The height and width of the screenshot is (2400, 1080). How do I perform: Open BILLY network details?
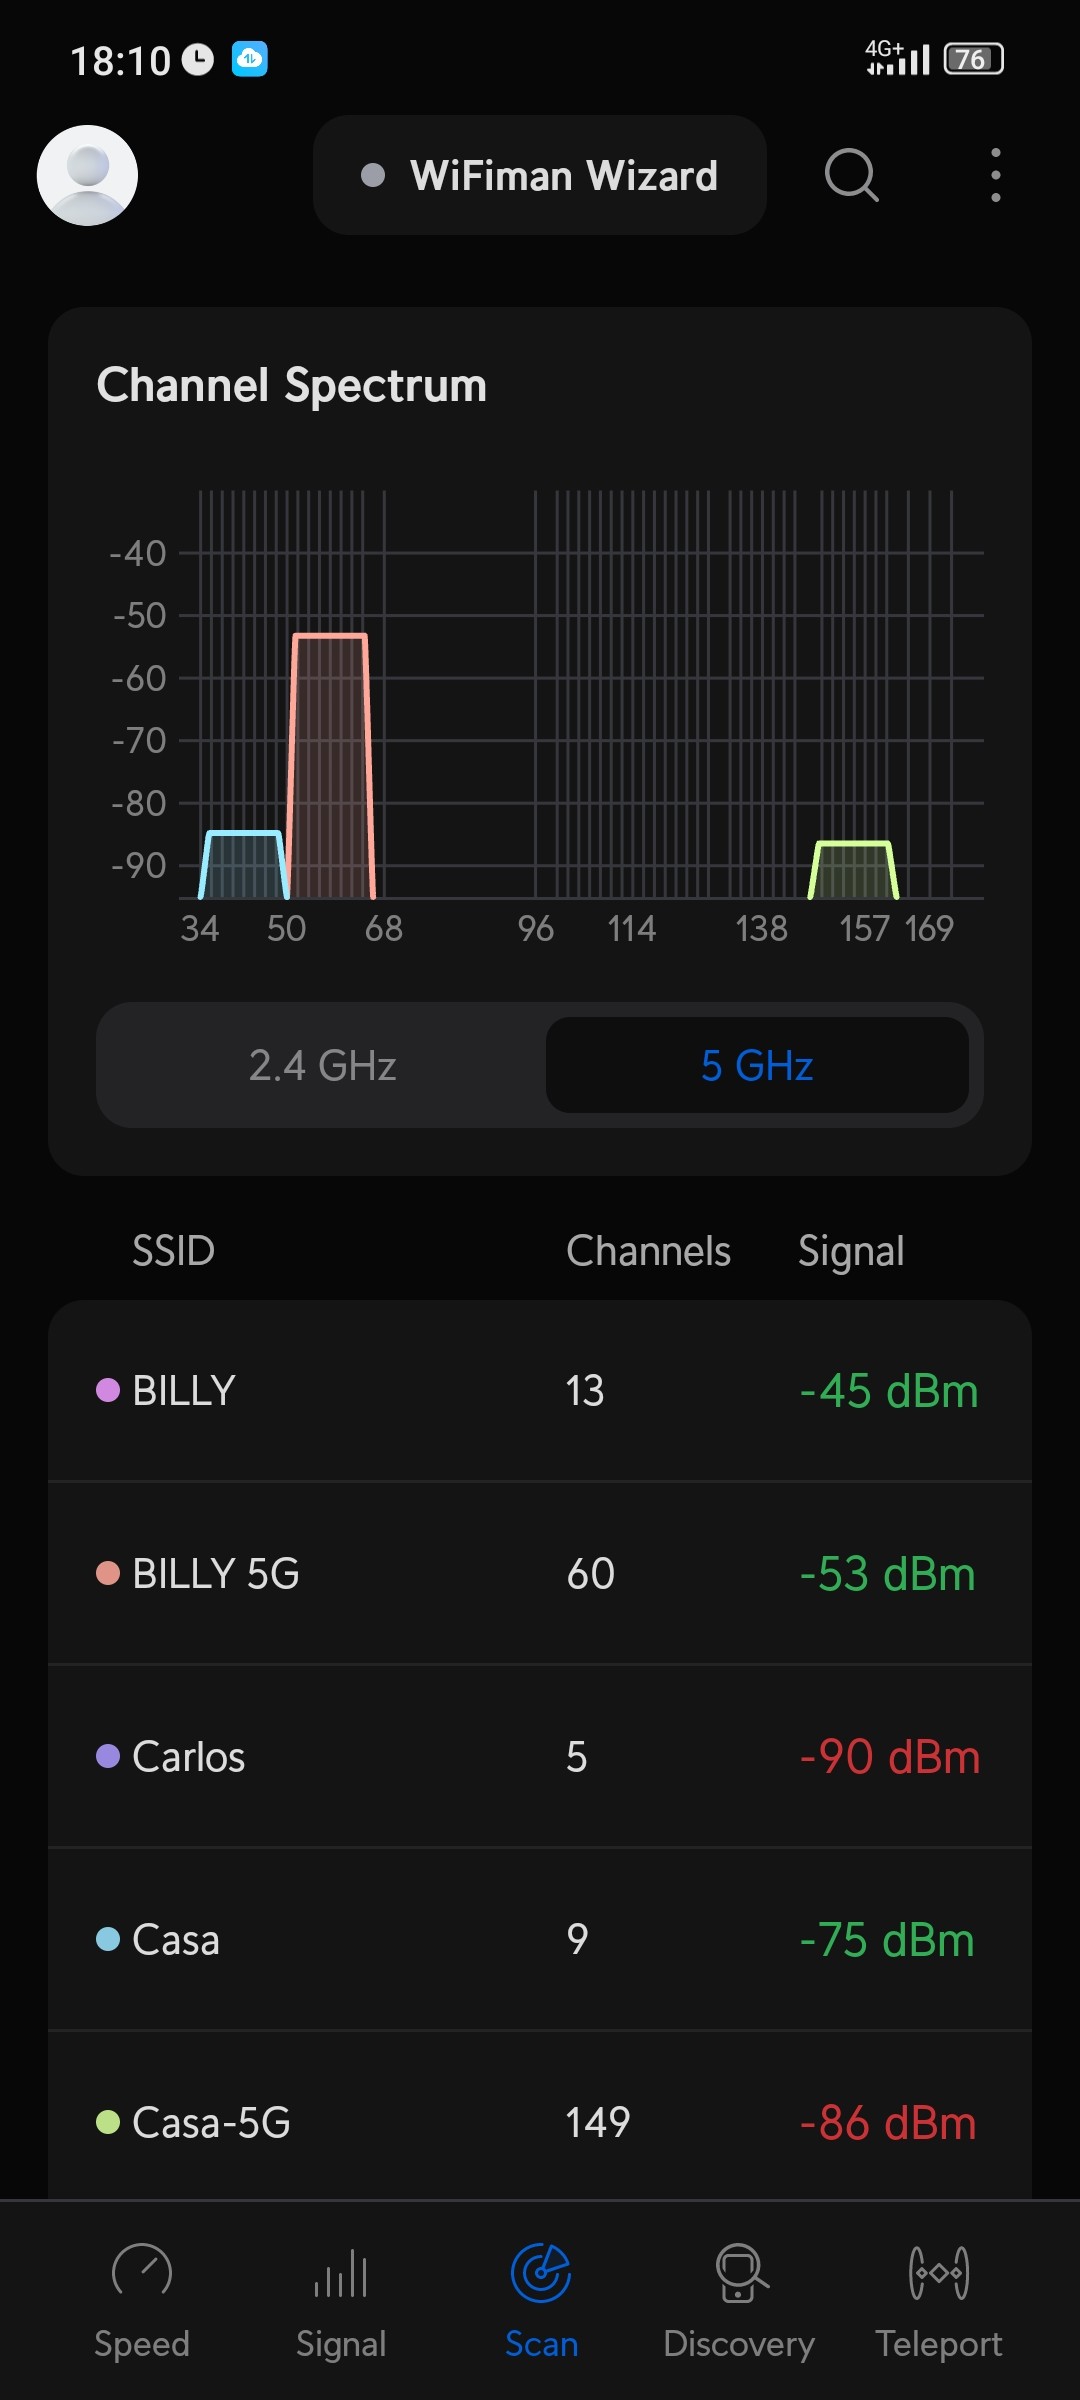click(x=540, y=1391)
